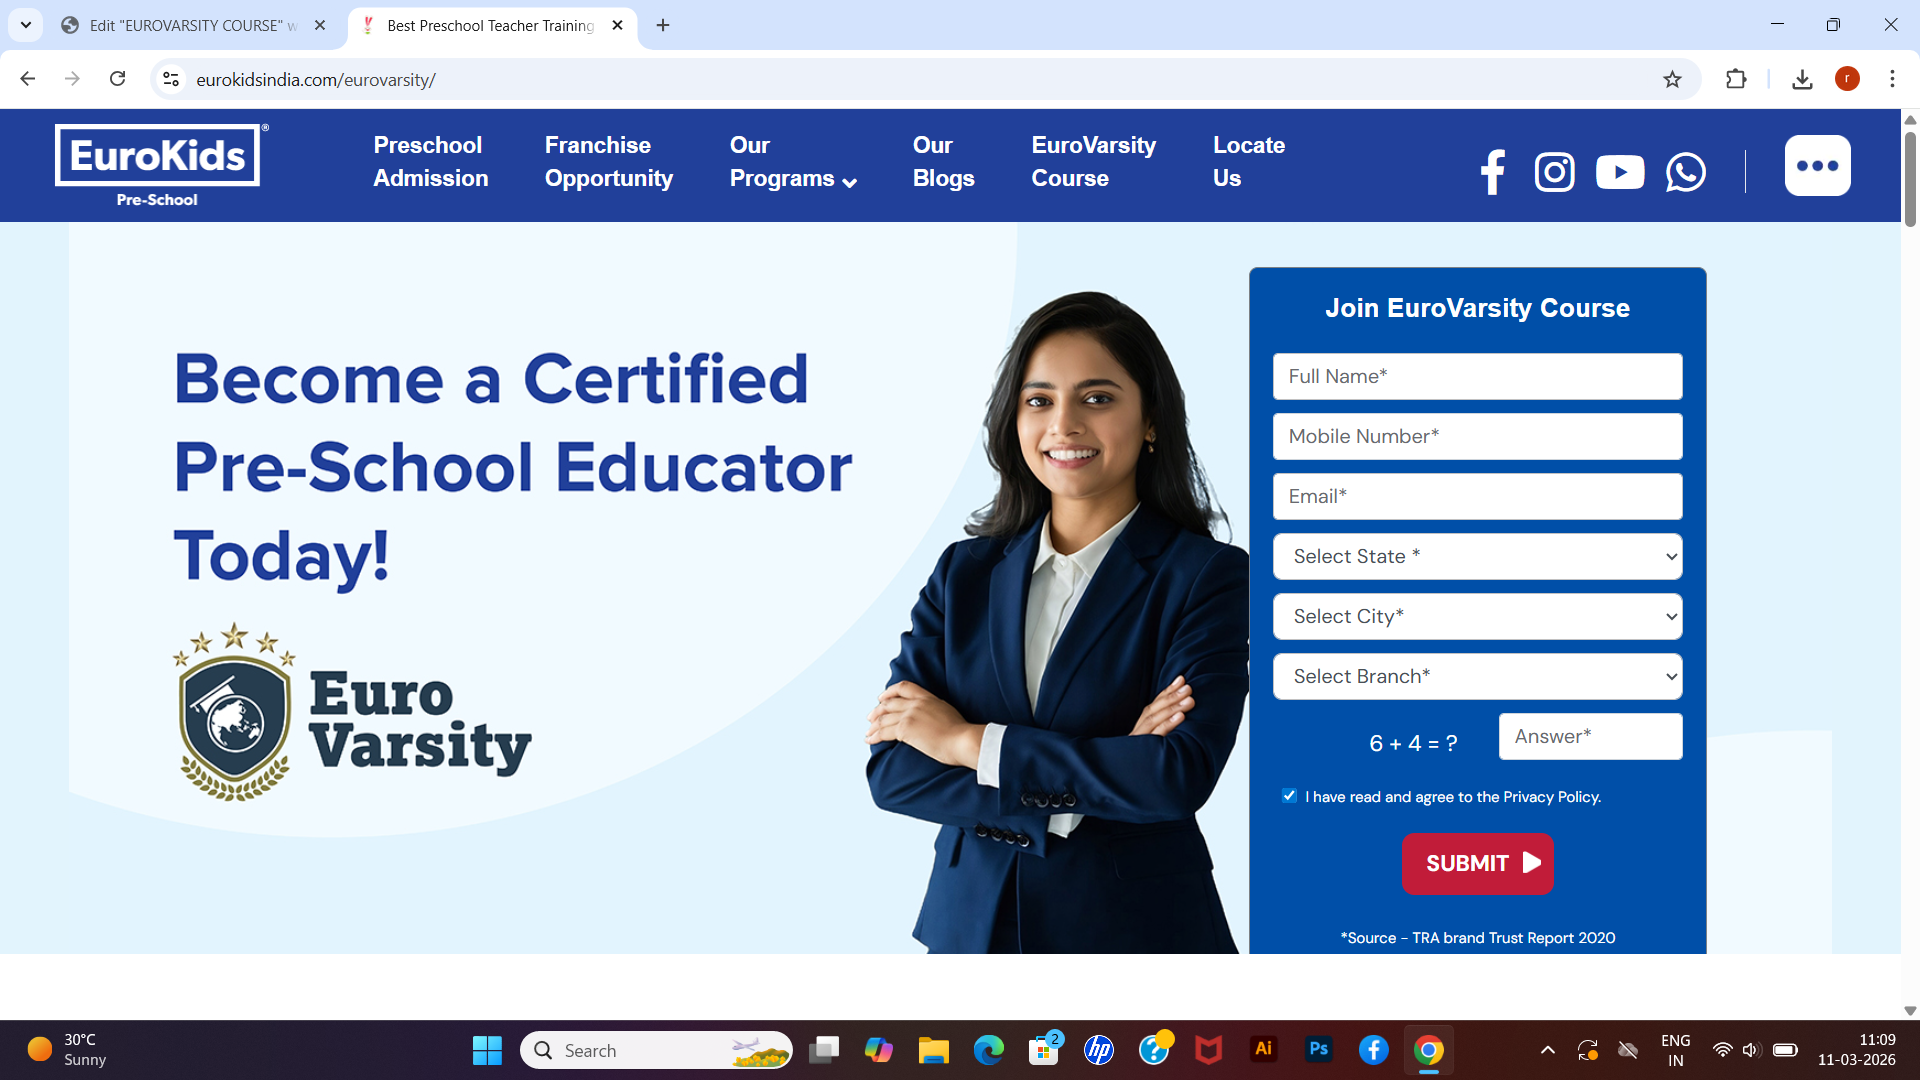The image size is (1920, 1080).
Task: Reload the current page
Action: pos(118,79)
